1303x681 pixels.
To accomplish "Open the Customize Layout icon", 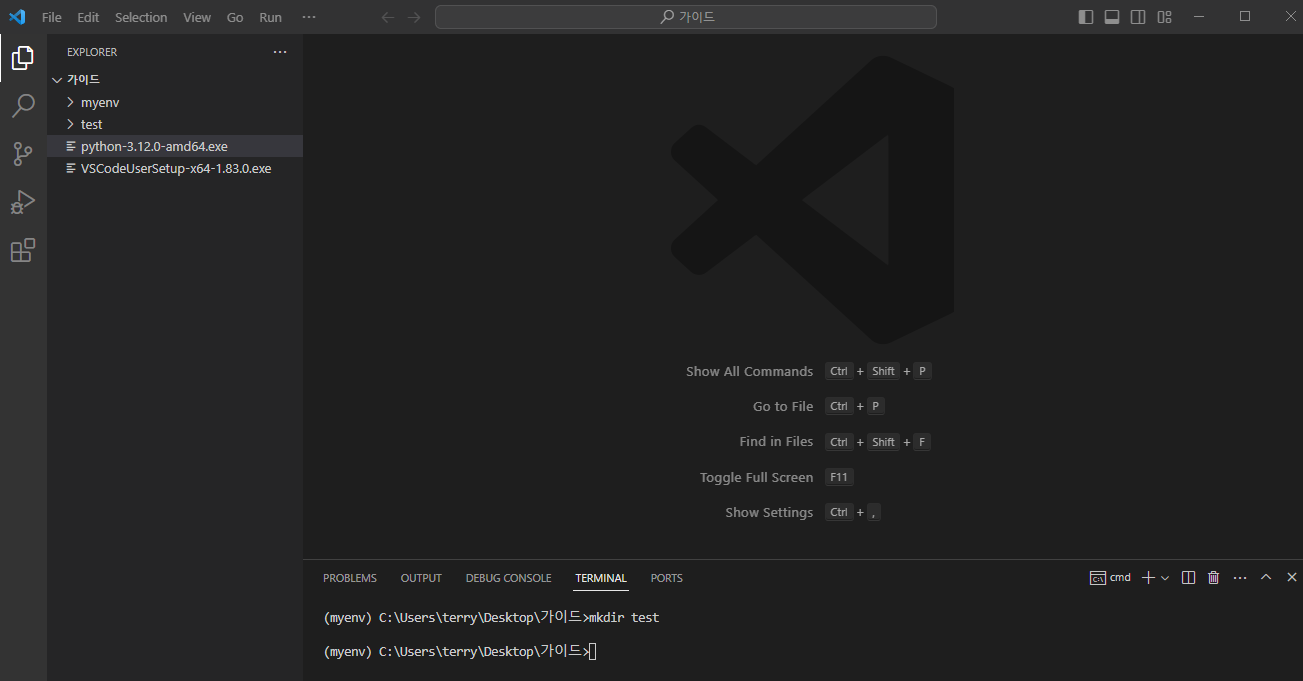I will click(1164, 17).
